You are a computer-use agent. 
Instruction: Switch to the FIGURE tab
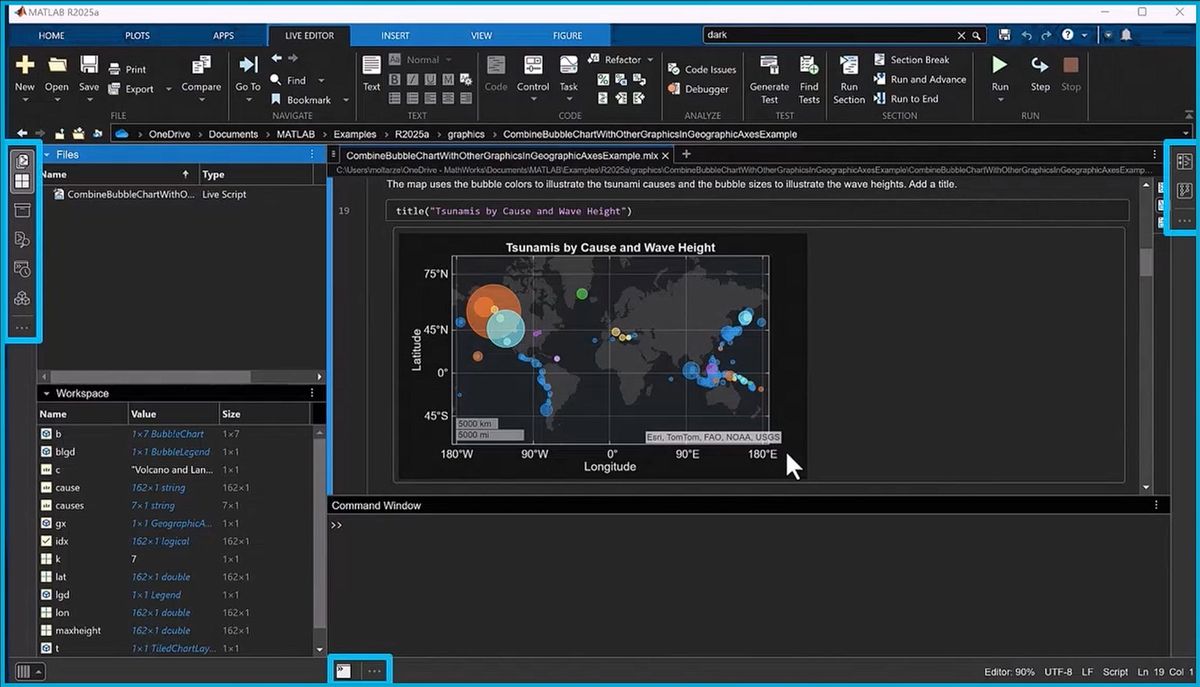[567, 35]
